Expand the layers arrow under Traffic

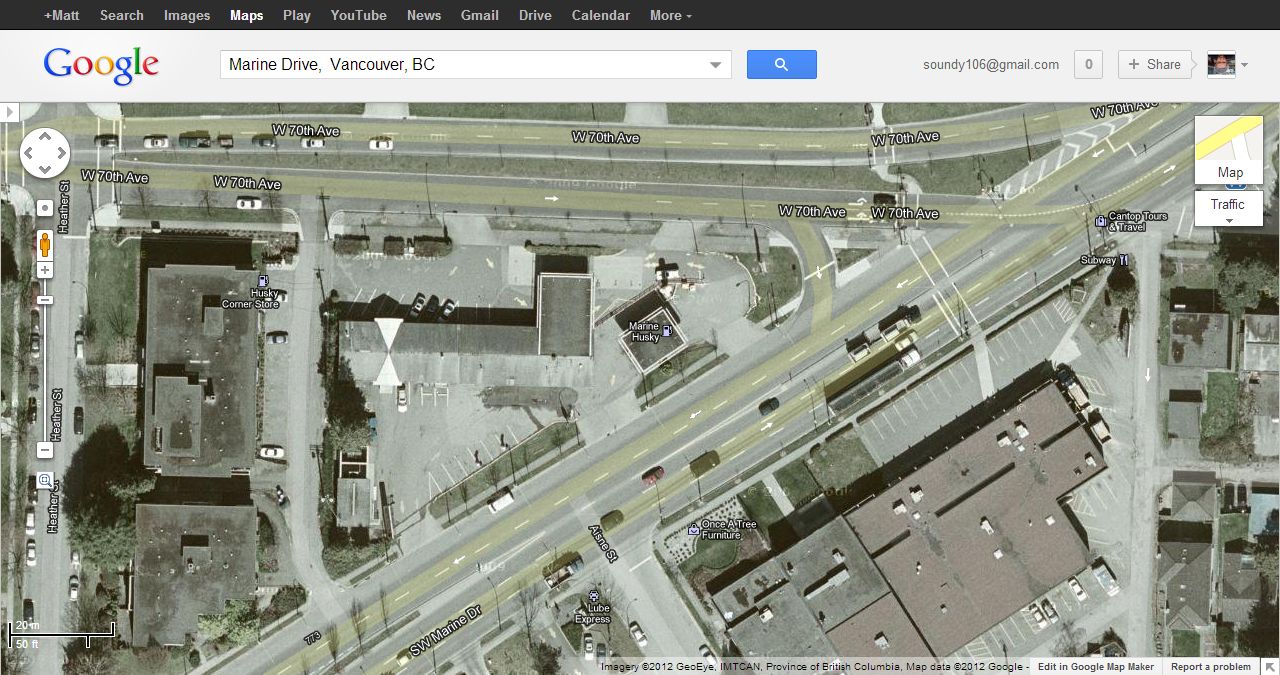tap(1229, 220)
